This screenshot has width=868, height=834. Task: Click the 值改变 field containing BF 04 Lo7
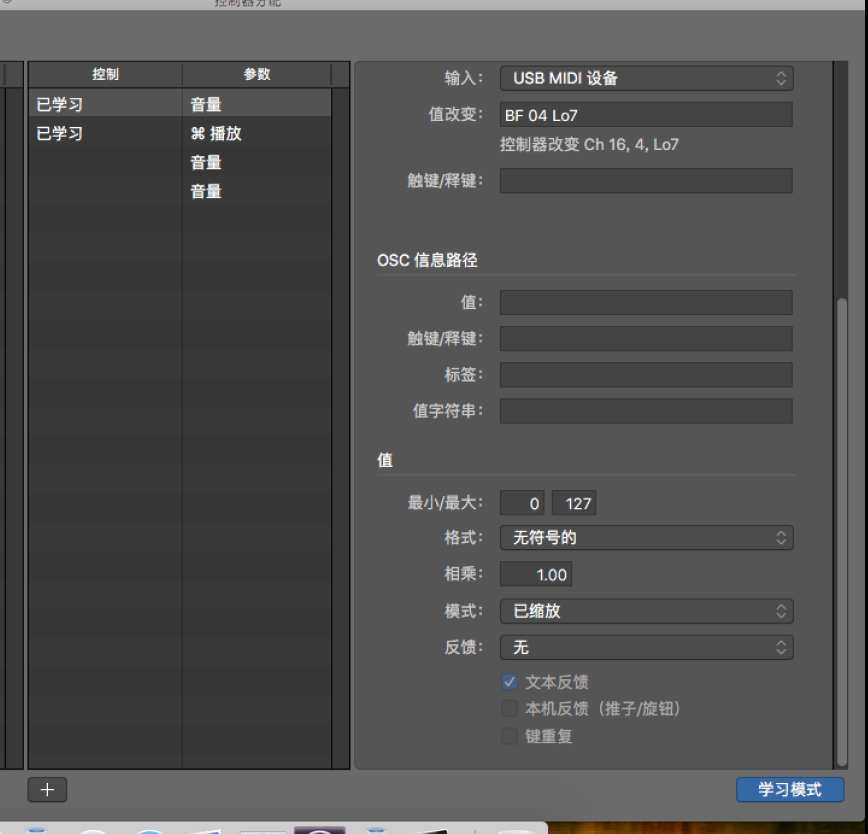tap(646, 115)
